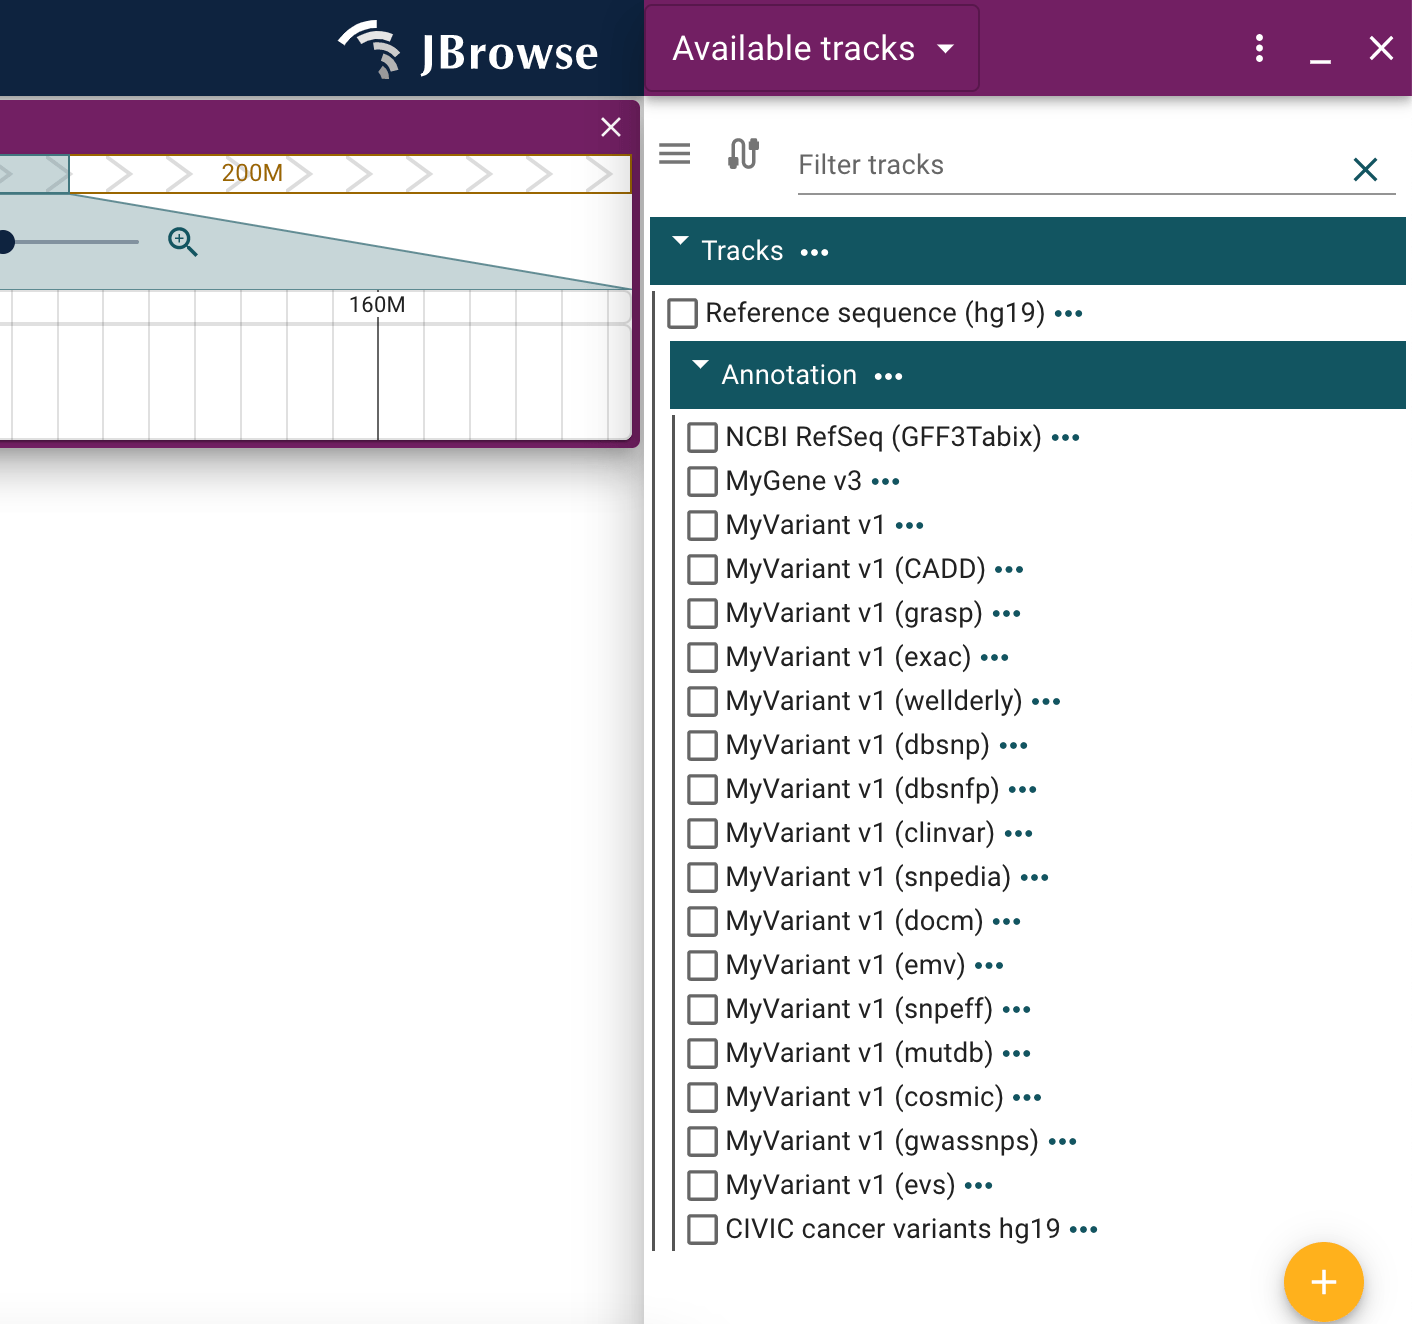Check the NCBI RefSeq (GFF3Tabix) track

pyautogui.click(x=703, y=437)
